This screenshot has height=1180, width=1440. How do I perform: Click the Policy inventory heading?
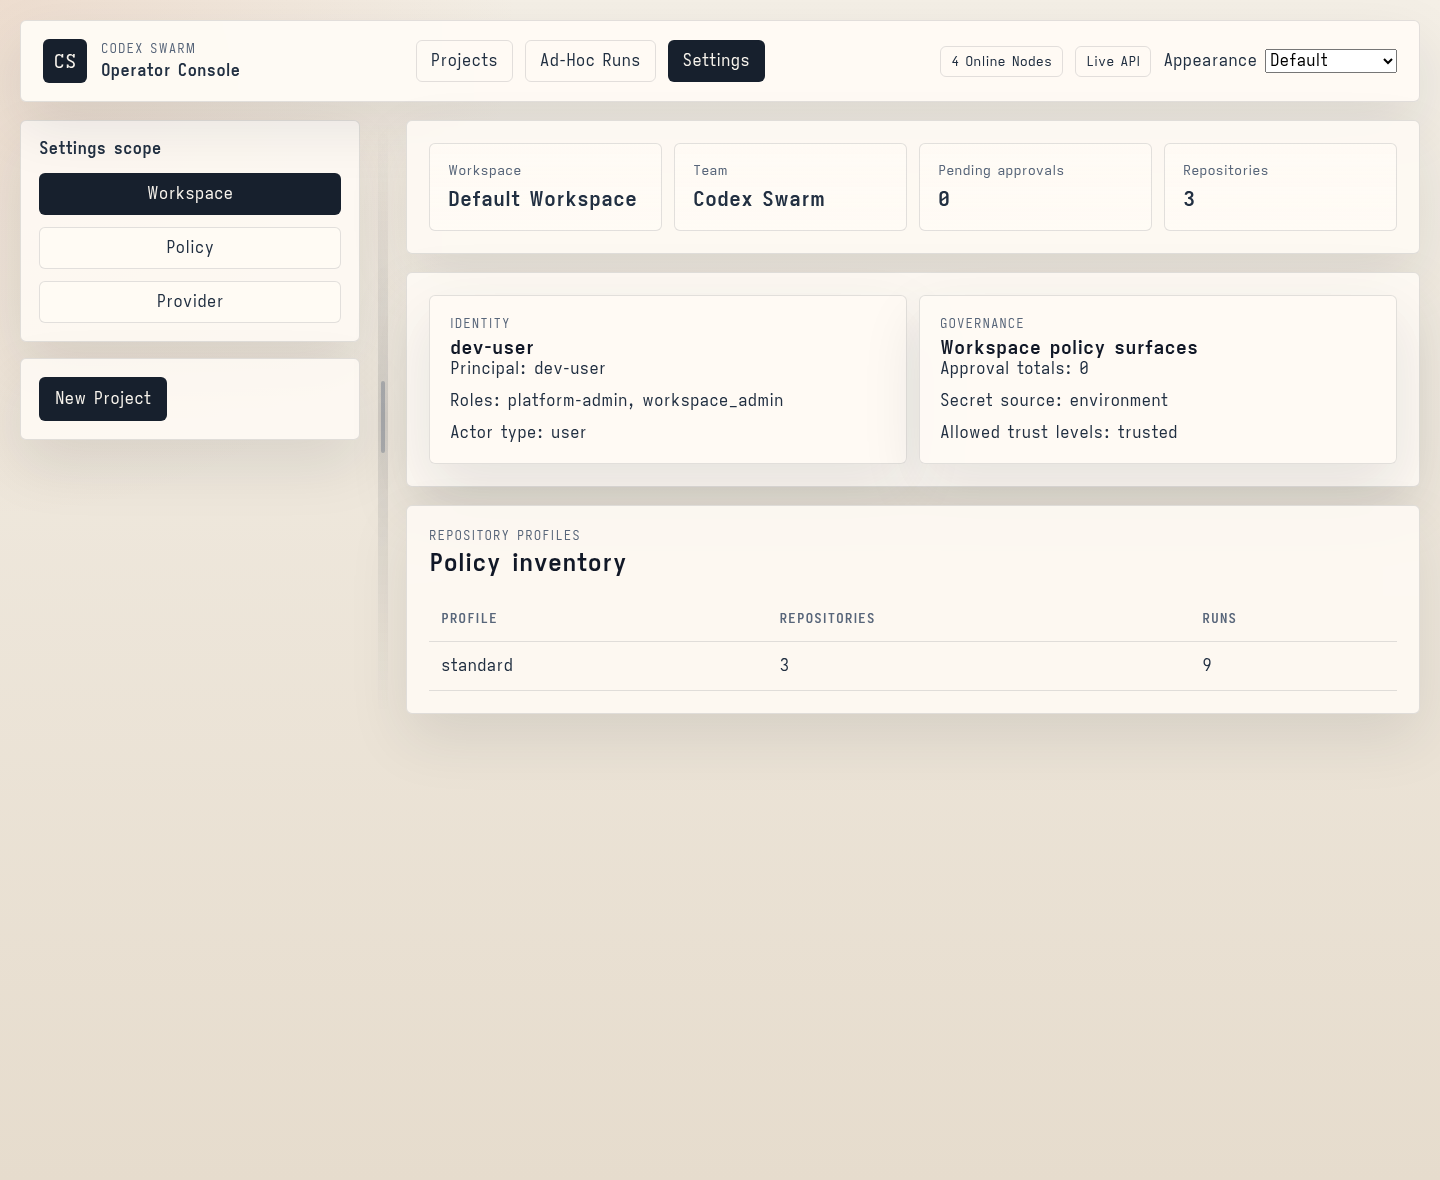[528, 563]
